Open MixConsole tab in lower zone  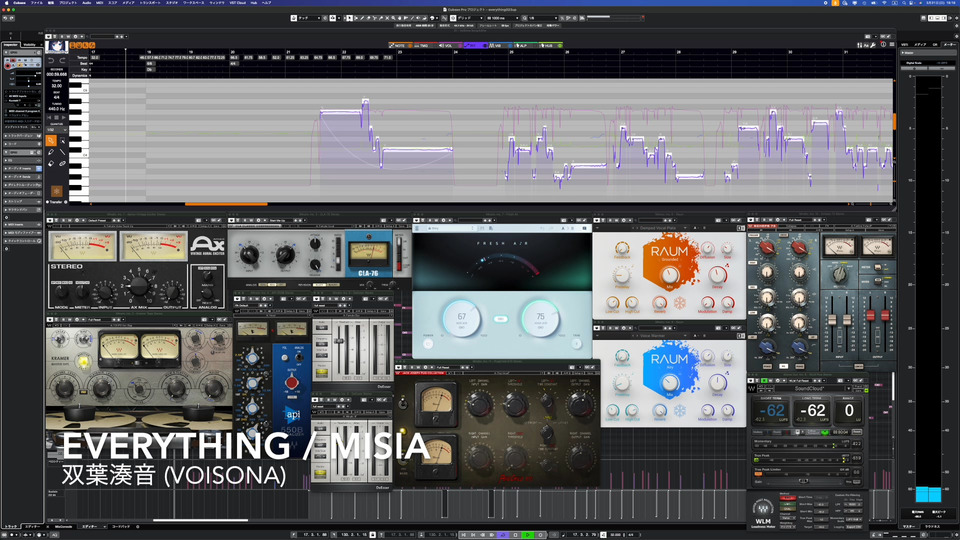coord(64,527)
